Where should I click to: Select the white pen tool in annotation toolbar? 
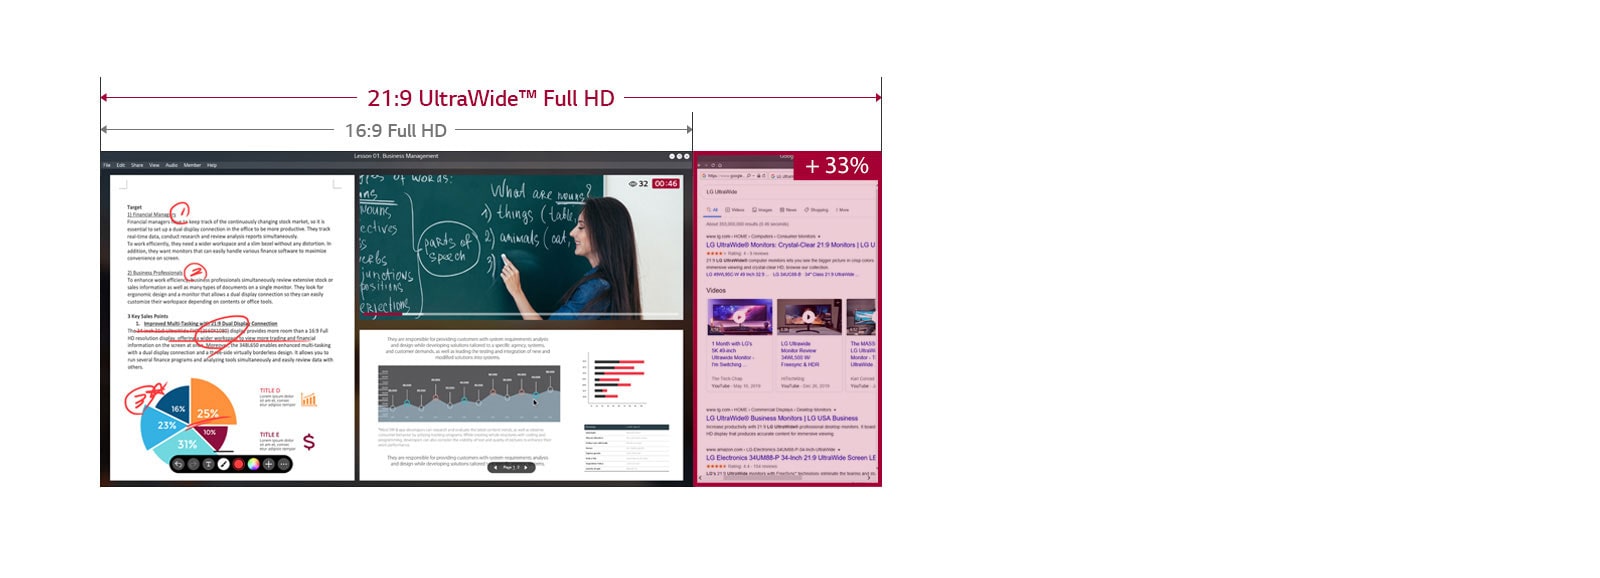223,464
